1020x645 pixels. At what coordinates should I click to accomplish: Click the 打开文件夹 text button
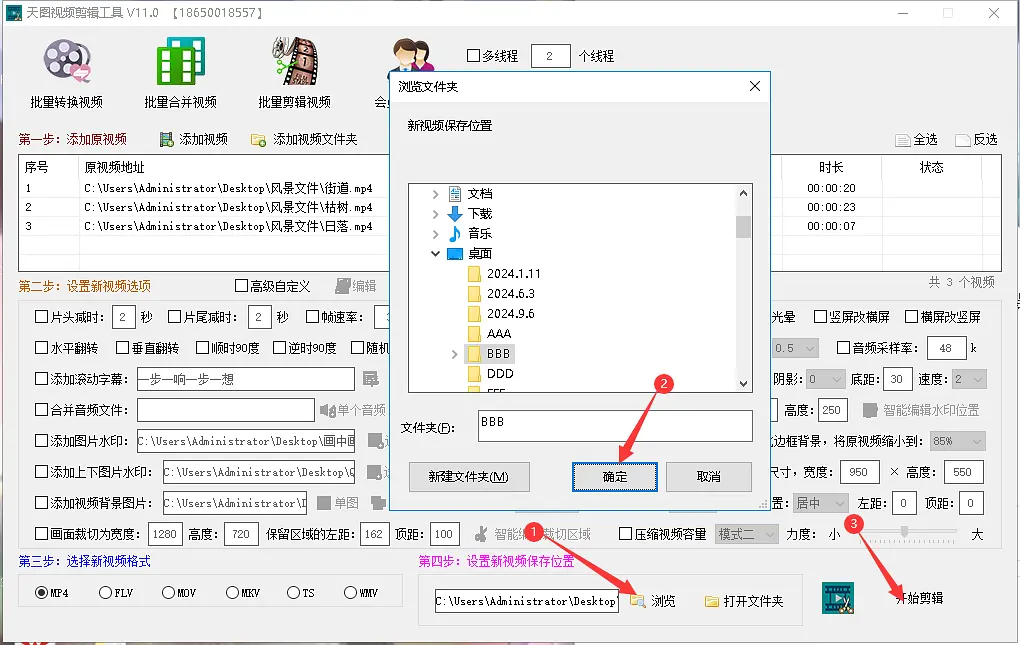tap(753, 601)
